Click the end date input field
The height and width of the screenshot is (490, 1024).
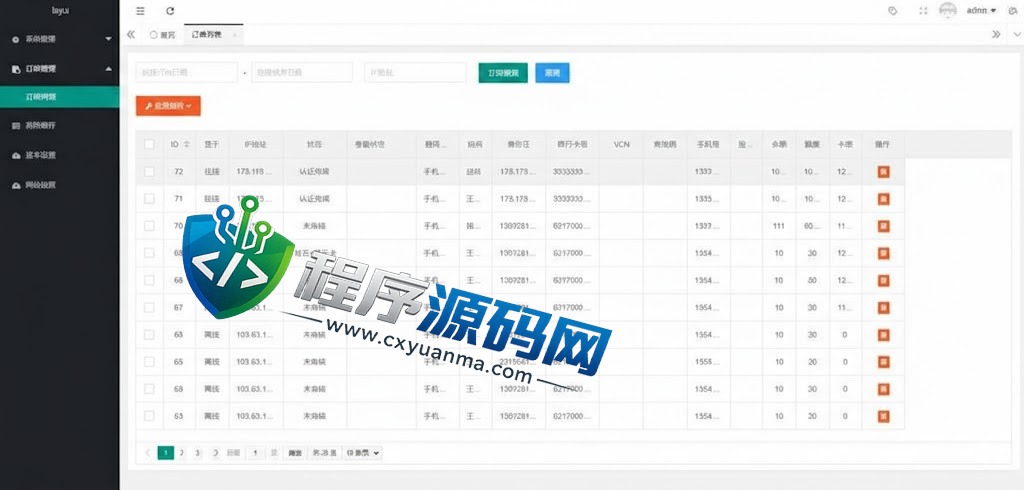(302, 73)
